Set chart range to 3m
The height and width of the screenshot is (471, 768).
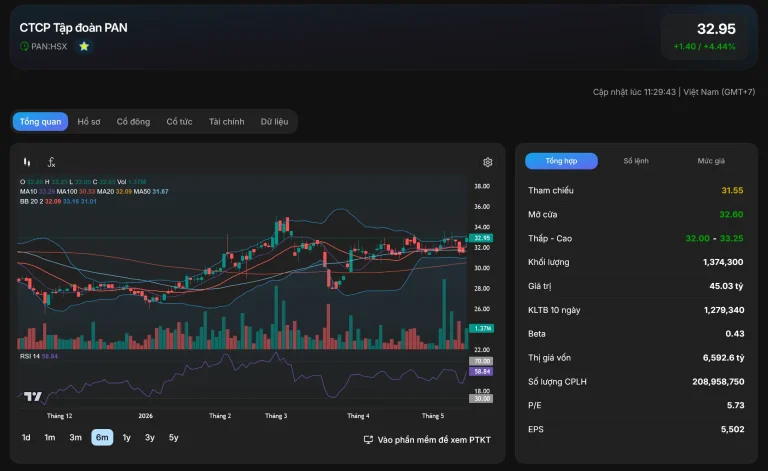[x=75, y=437]
